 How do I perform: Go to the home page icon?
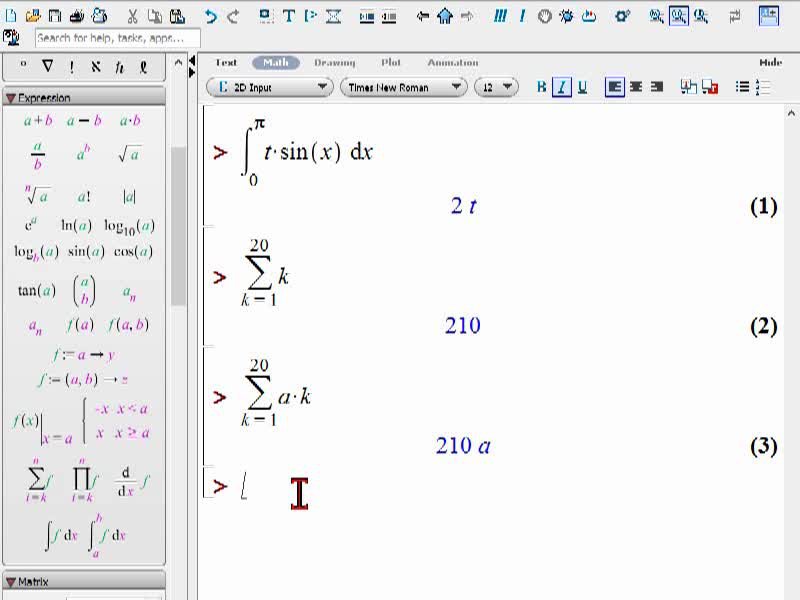click(x=445, y=16)
